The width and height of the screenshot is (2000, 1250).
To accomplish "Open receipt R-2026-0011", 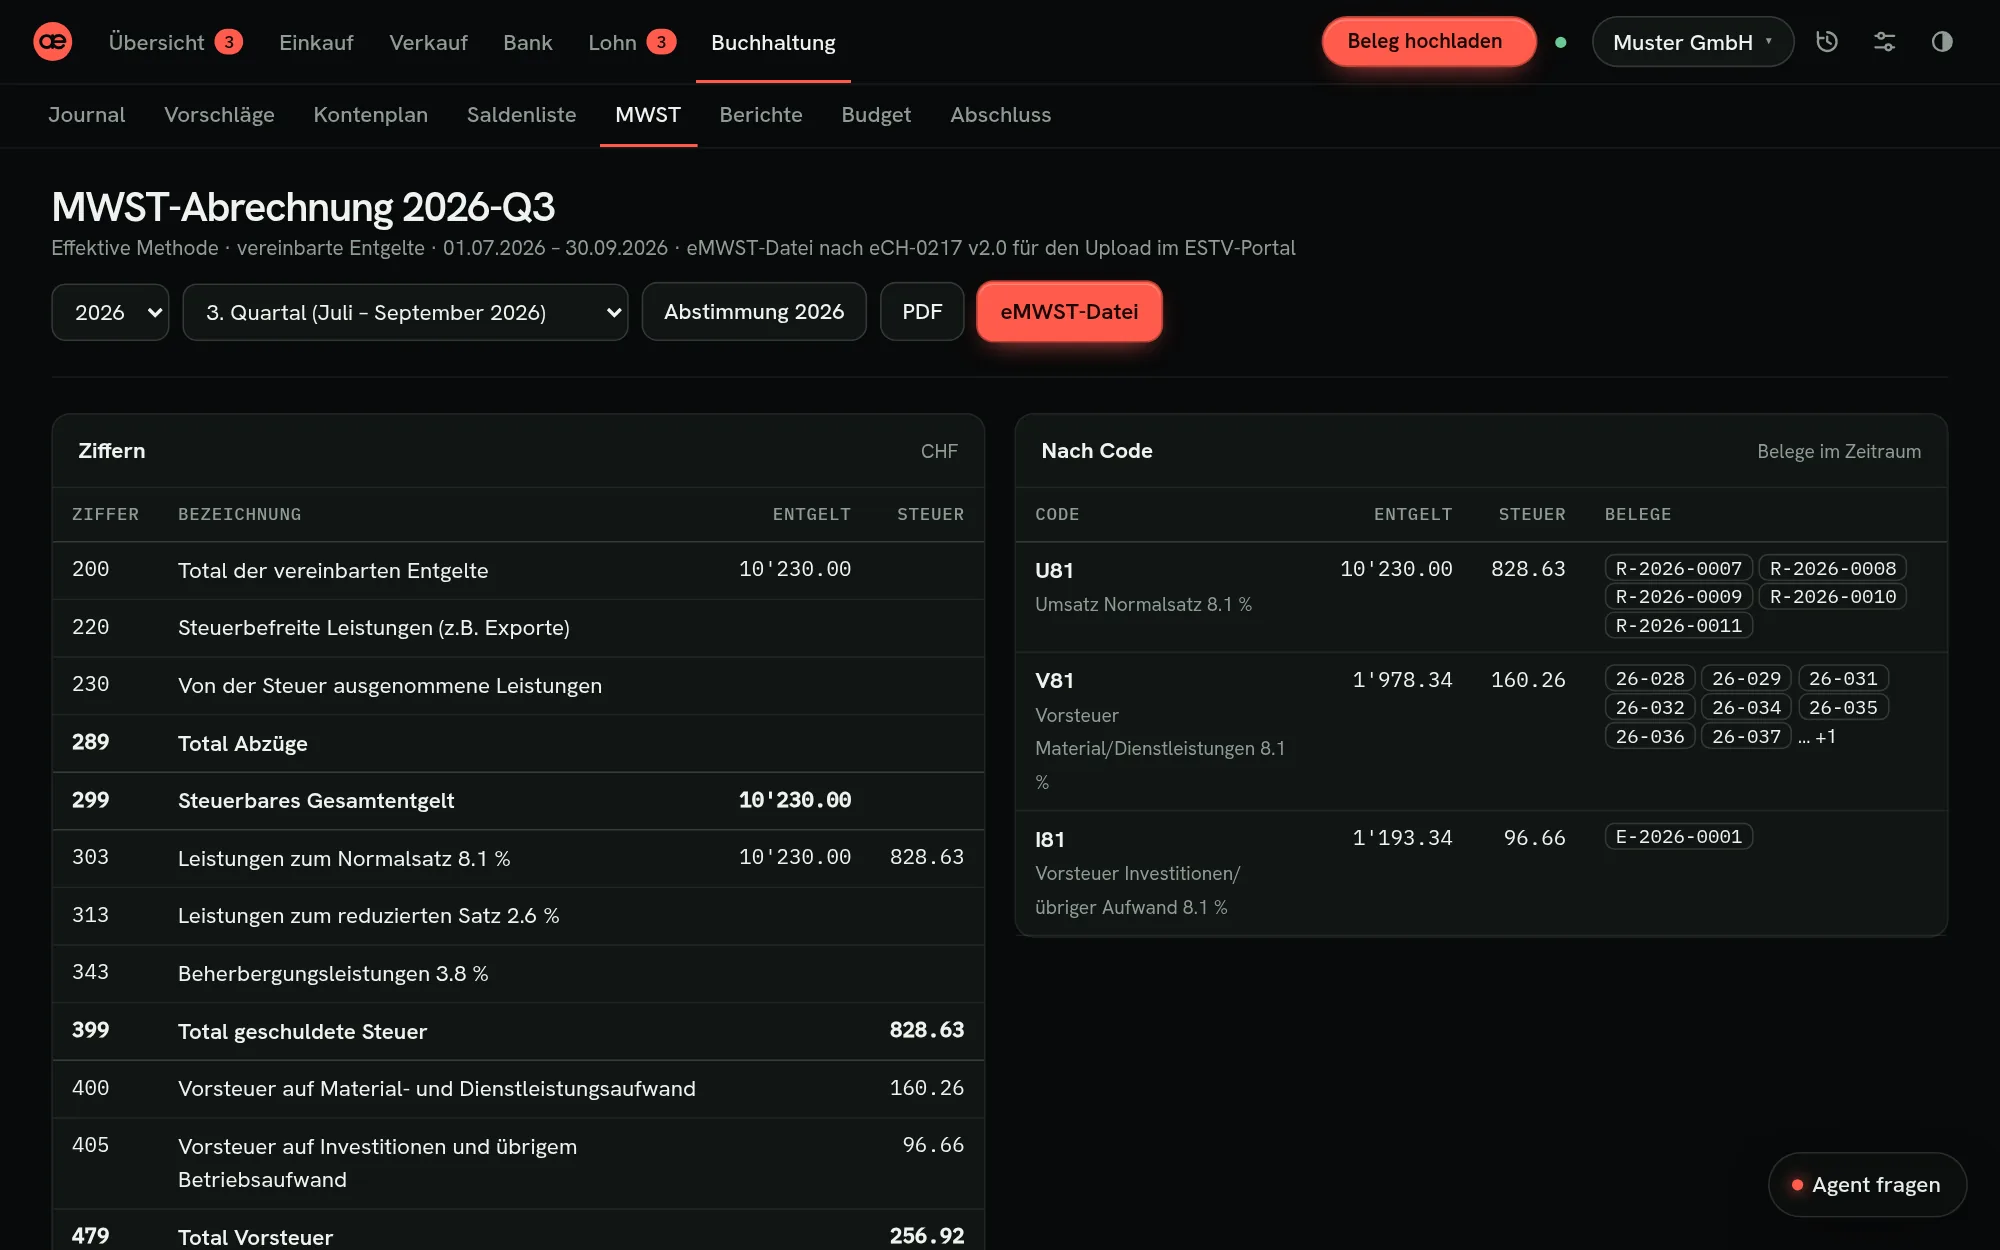I will pyautogui.click(x=1679, y=626).
